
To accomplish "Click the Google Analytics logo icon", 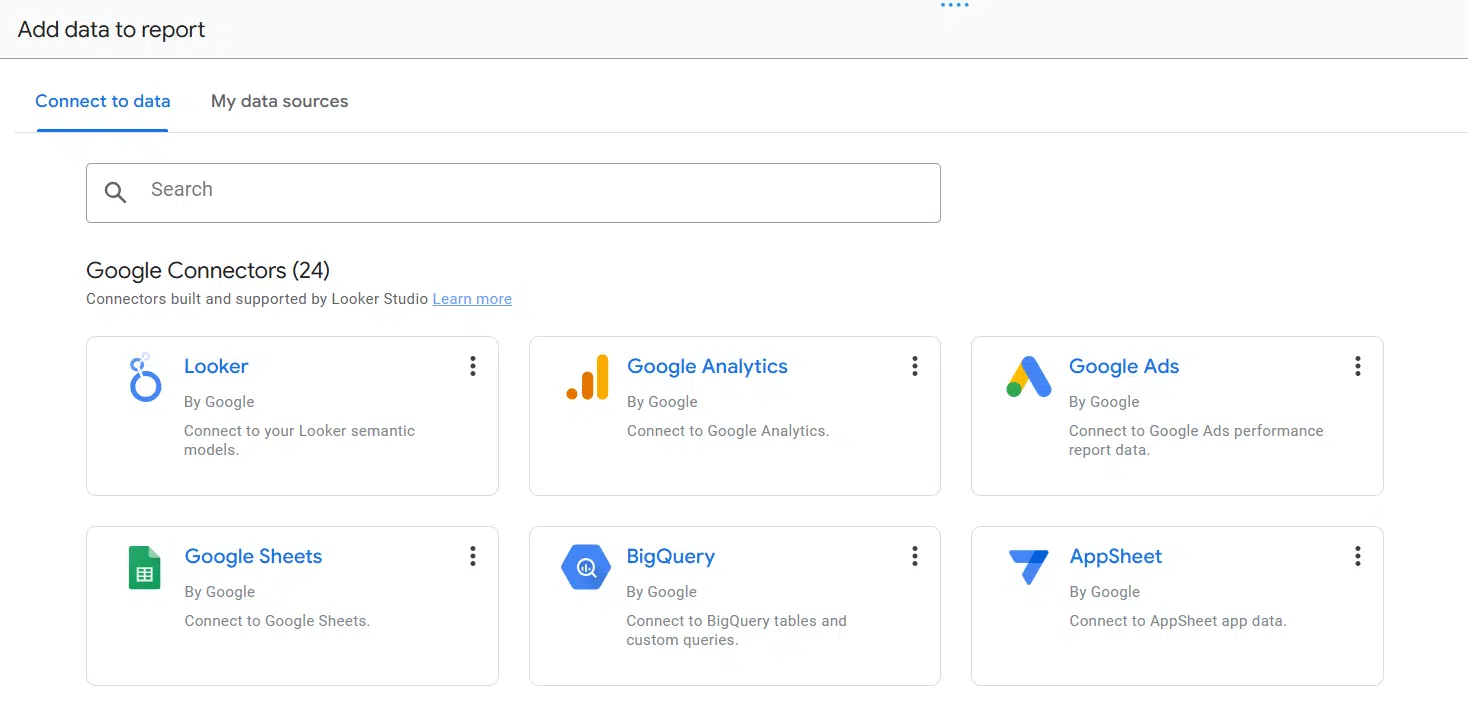I will coord(587,377).
